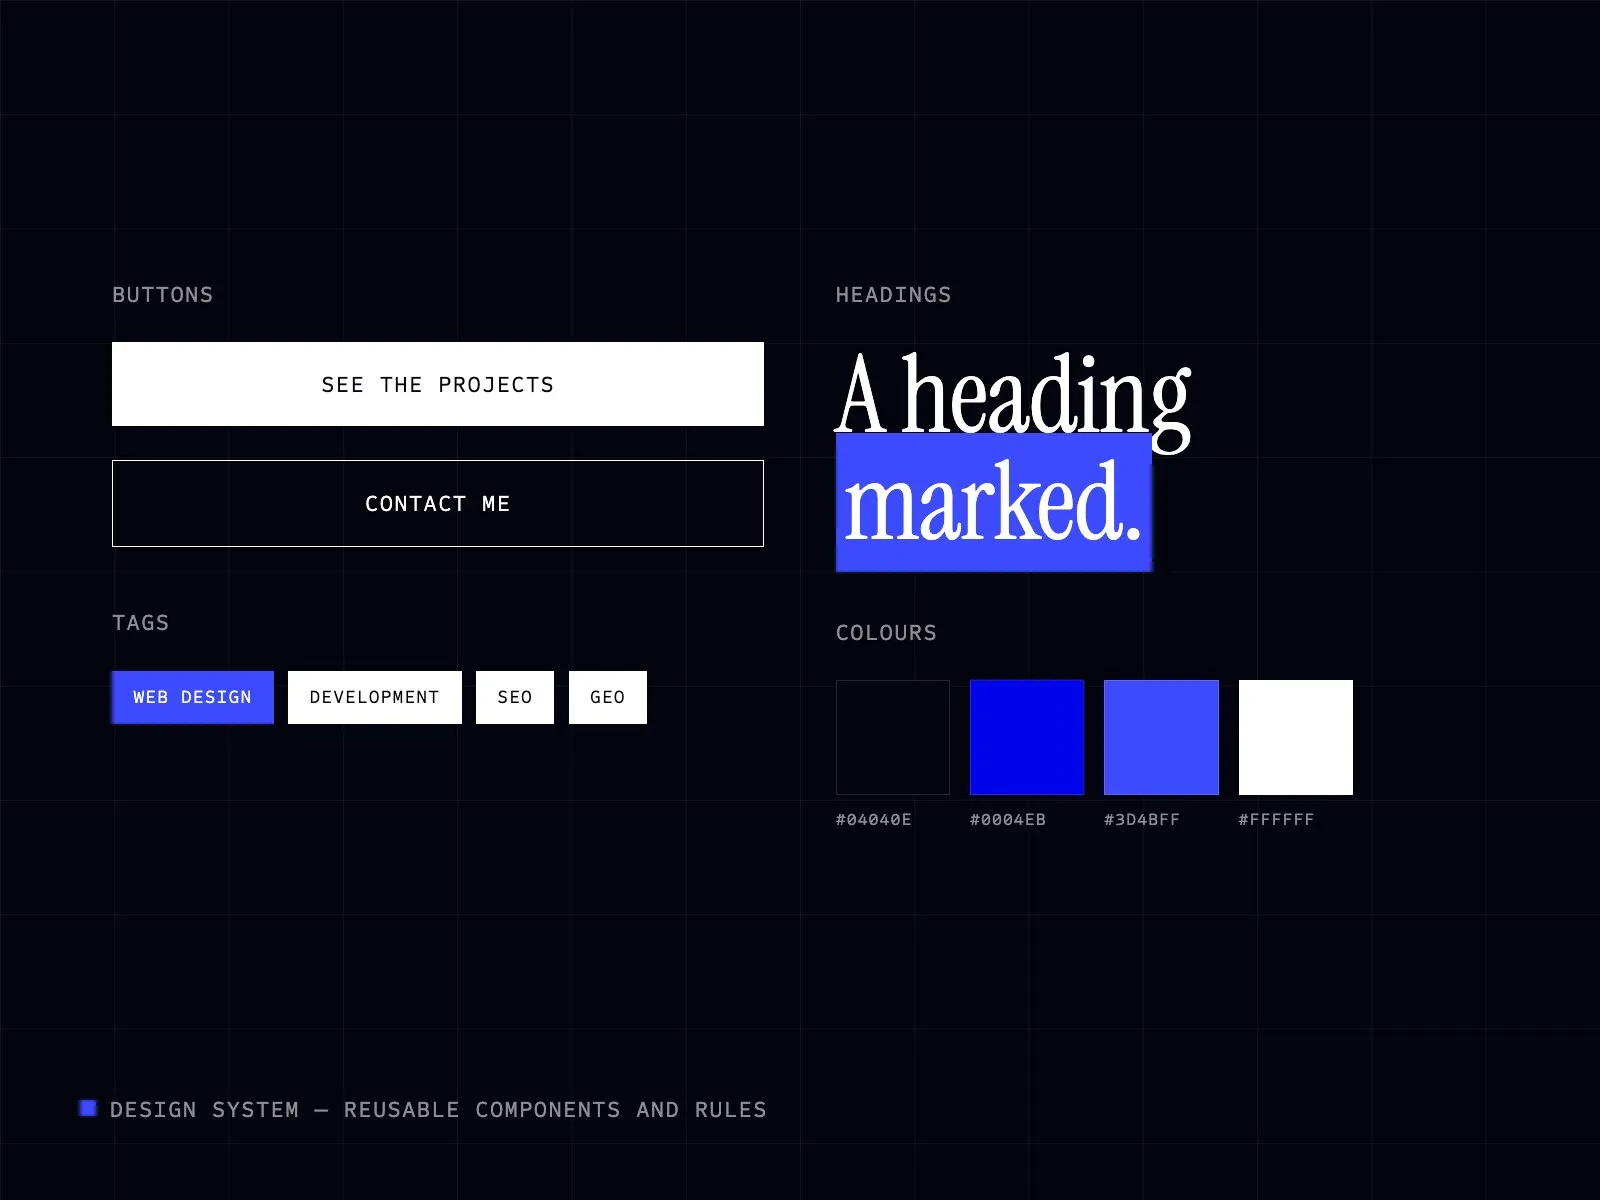Click the #3D4BFF hex code text
Image resolution: width=1600 pixels, height=1200 pixels.
[x=1142, y=820]
